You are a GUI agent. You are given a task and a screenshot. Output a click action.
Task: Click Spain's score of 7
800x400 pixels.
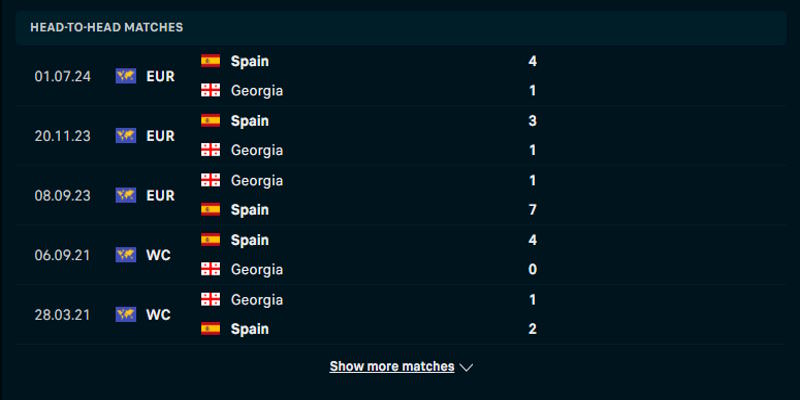click(x=533, y=210)
